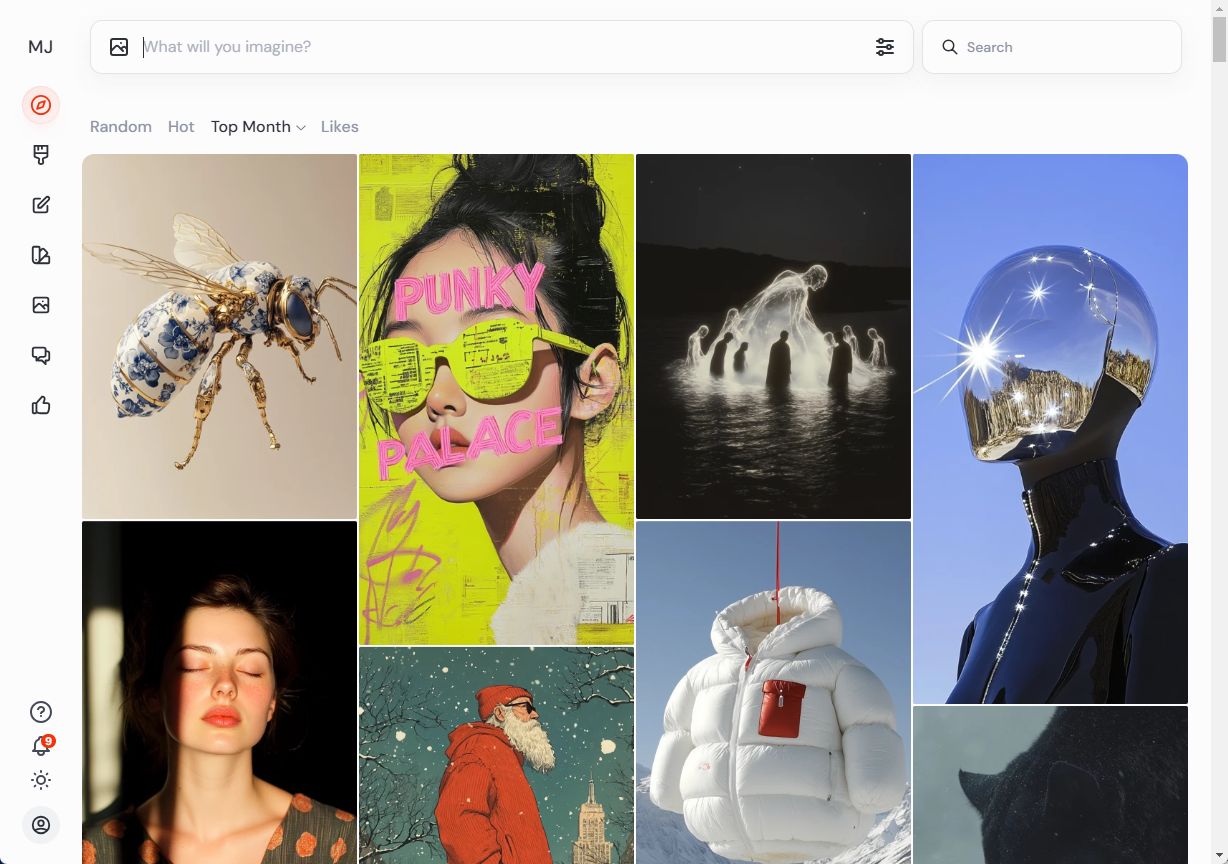Open the dark furry creature image
This screenshot has width=1228, height=864.
(x=1050, y=785)
